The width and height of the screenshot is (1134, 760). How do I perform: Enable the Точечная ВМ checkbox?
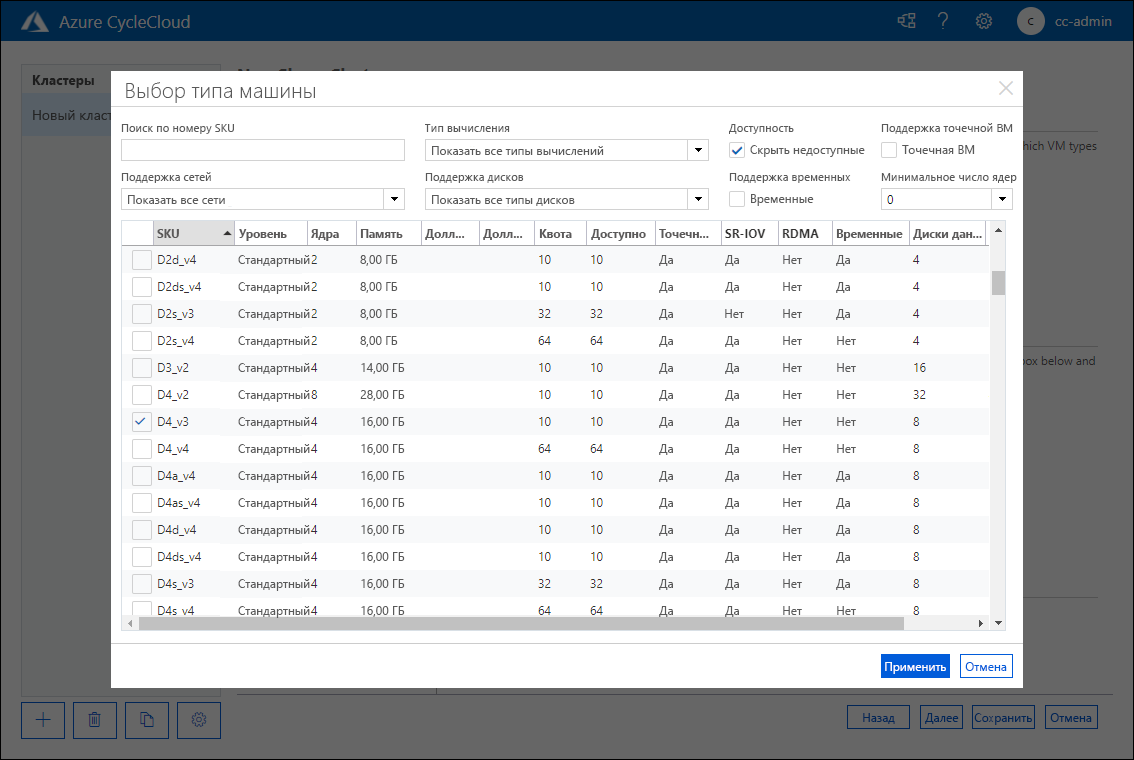[889, 150]
